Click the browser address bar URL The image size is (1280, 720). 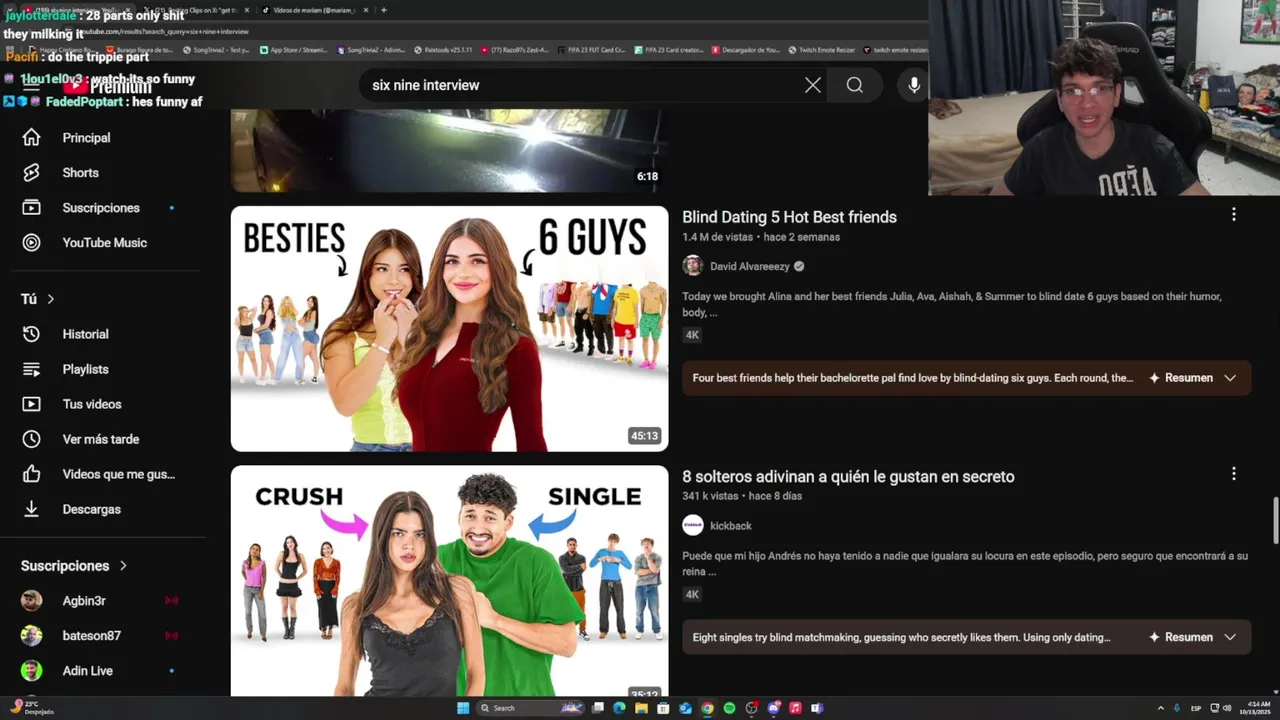point(165,32)
